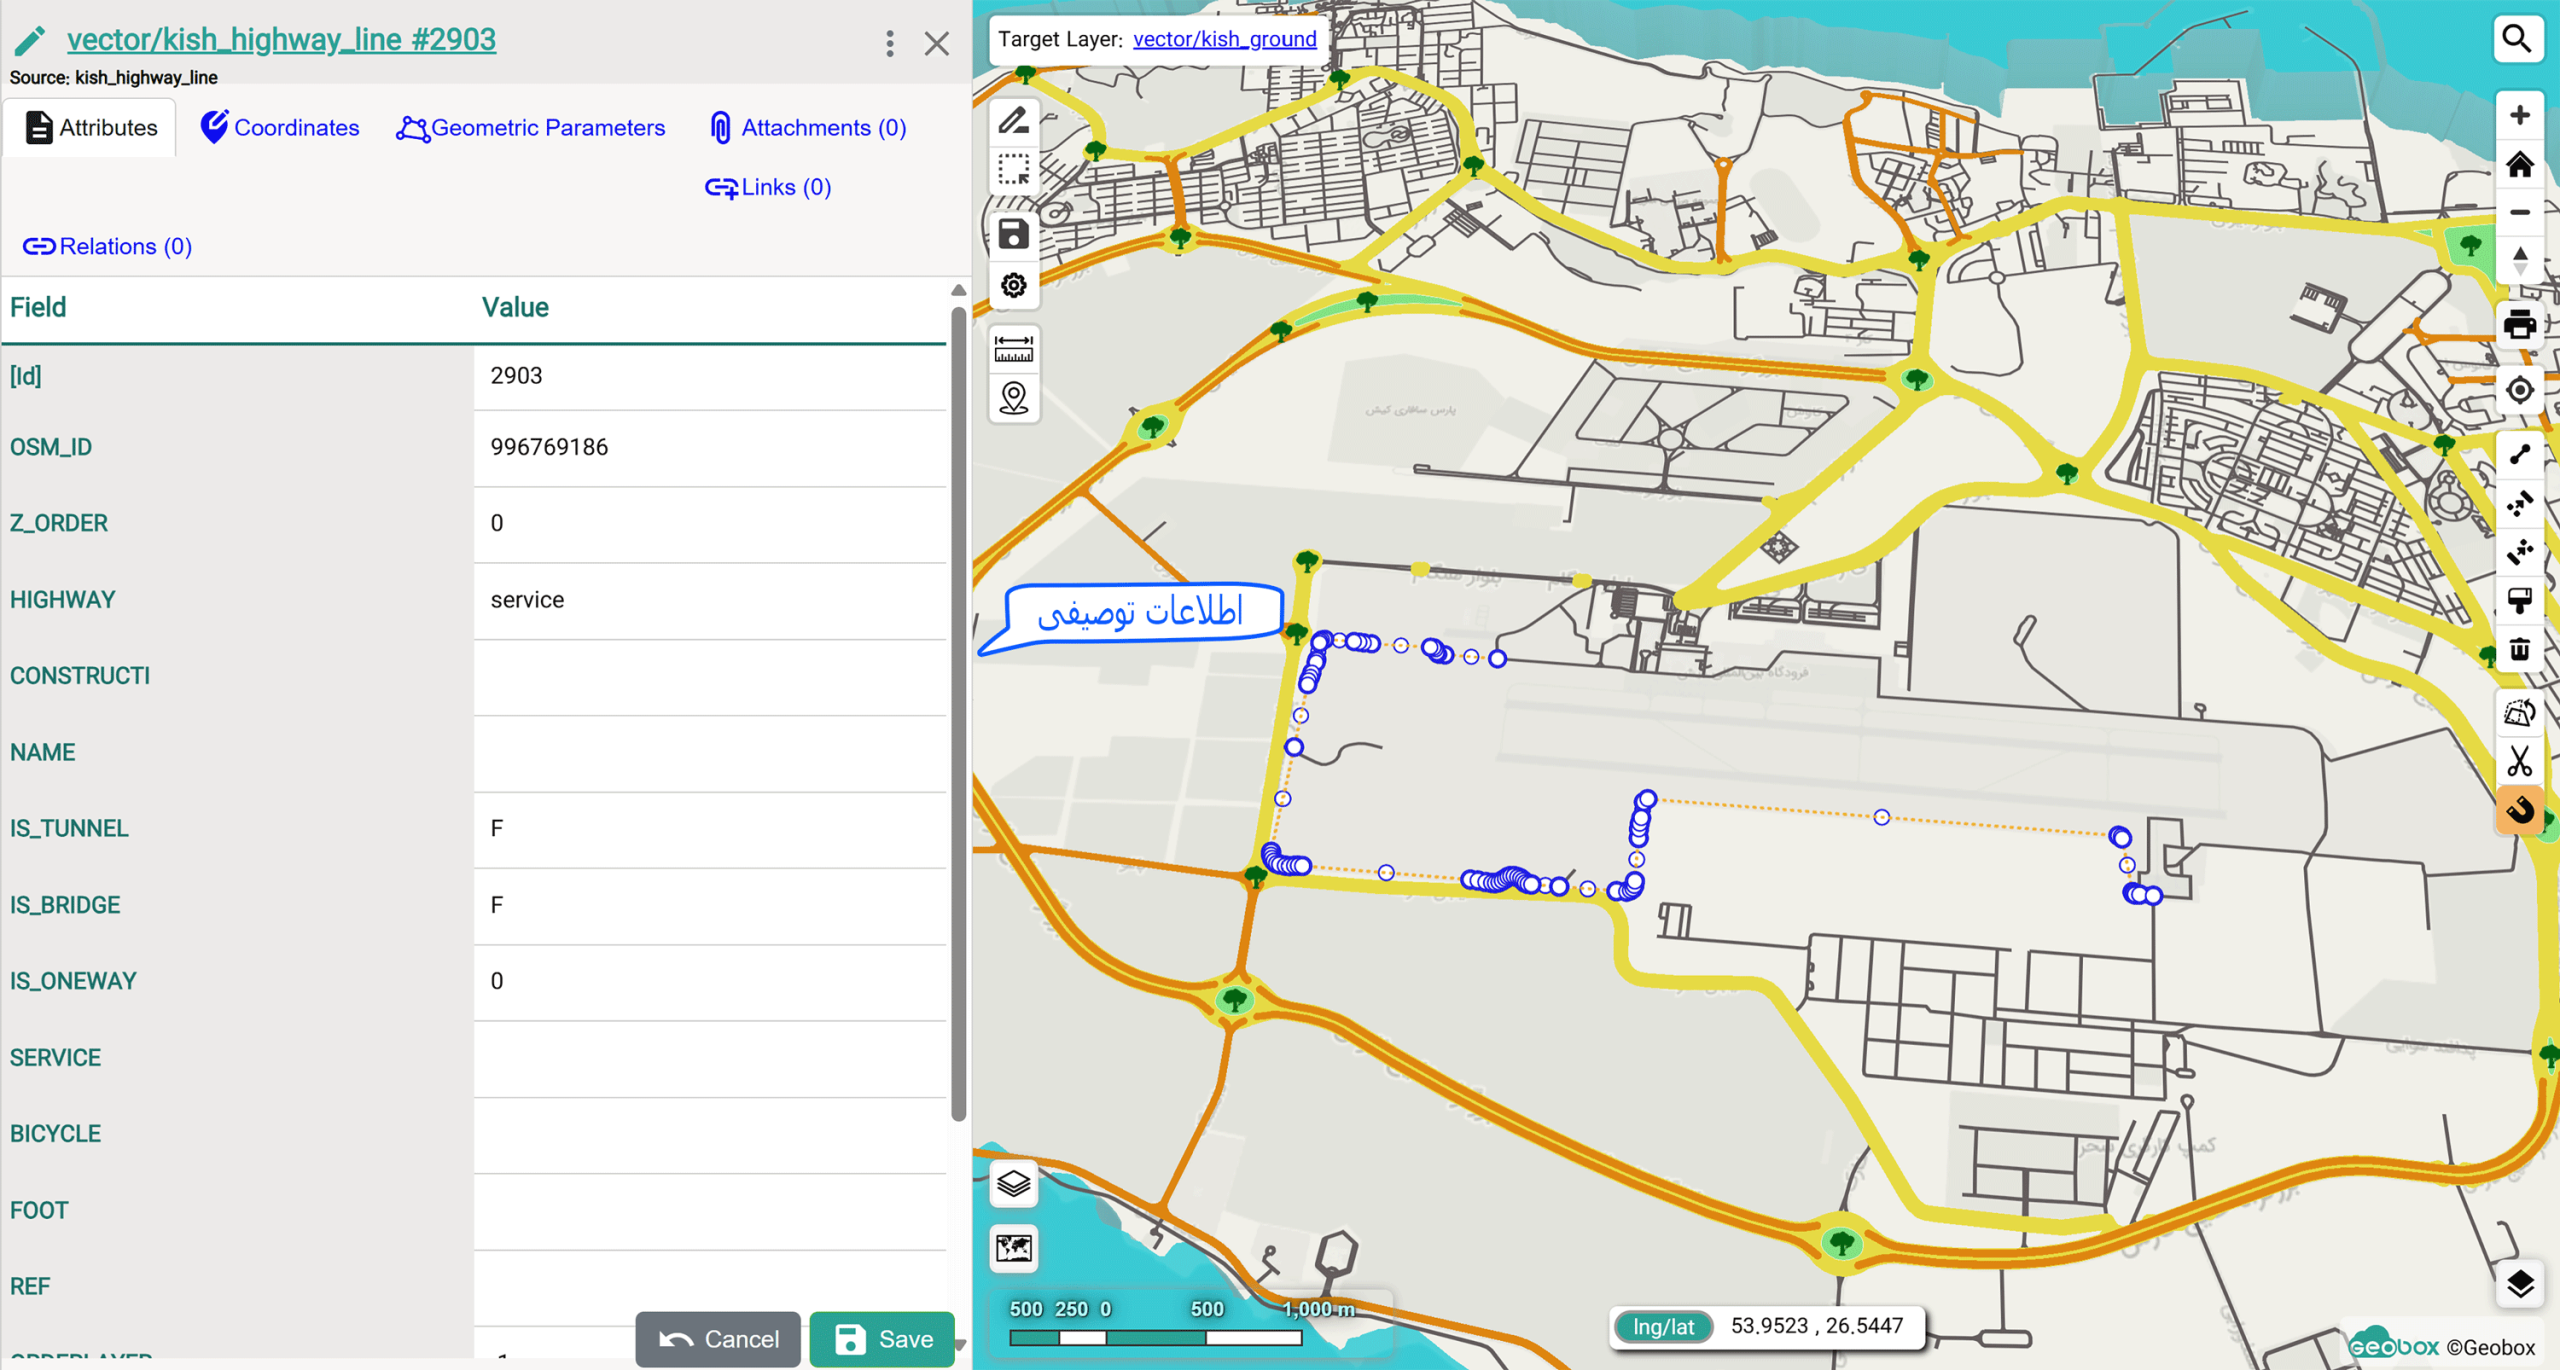
Task: Open the vector/kish_ground target layer link
Action: [1224, 39]
